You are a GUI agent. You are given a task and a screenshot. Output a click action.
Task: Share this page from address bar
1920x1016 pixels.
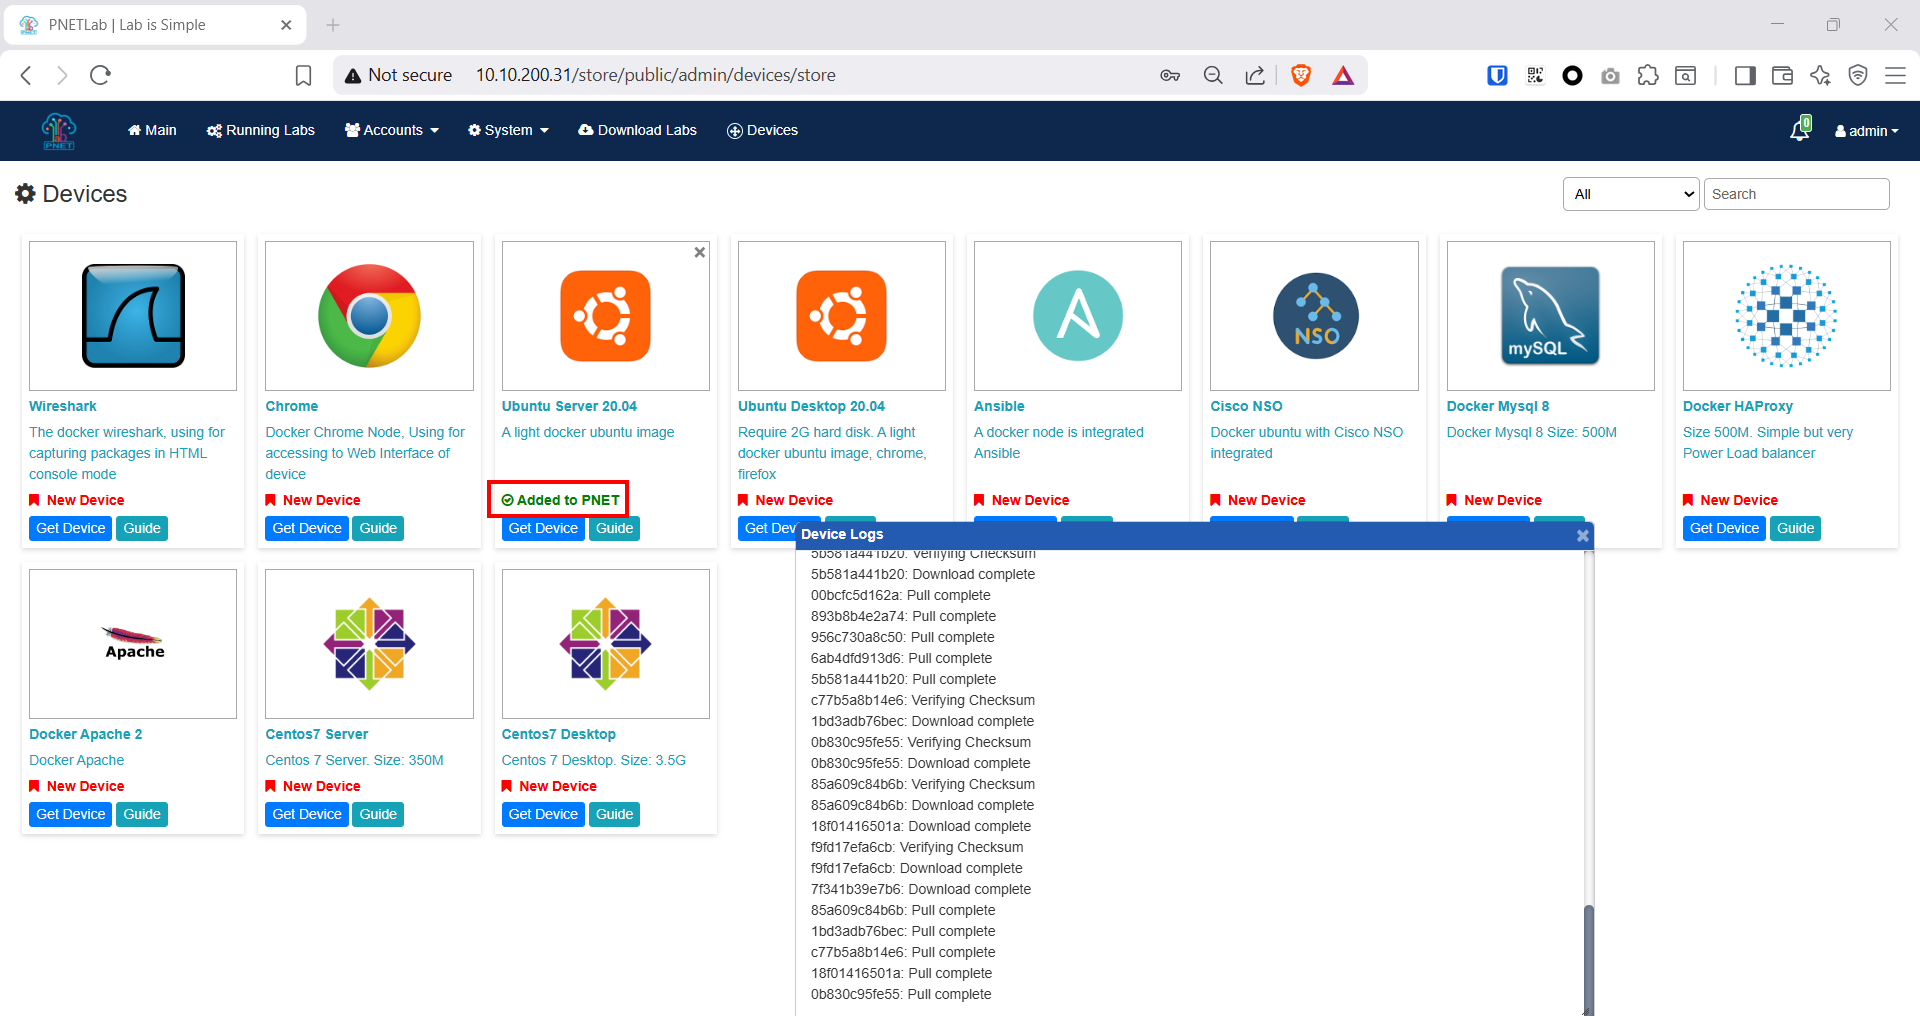[1255, 75]
